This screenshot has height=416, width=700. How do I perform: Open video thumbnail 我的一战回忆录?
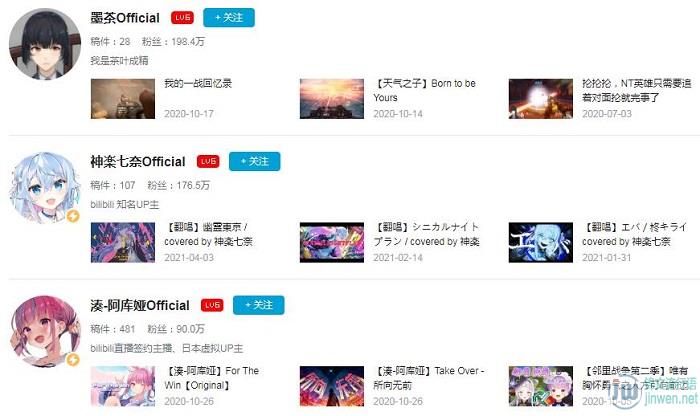coord(123,99)
